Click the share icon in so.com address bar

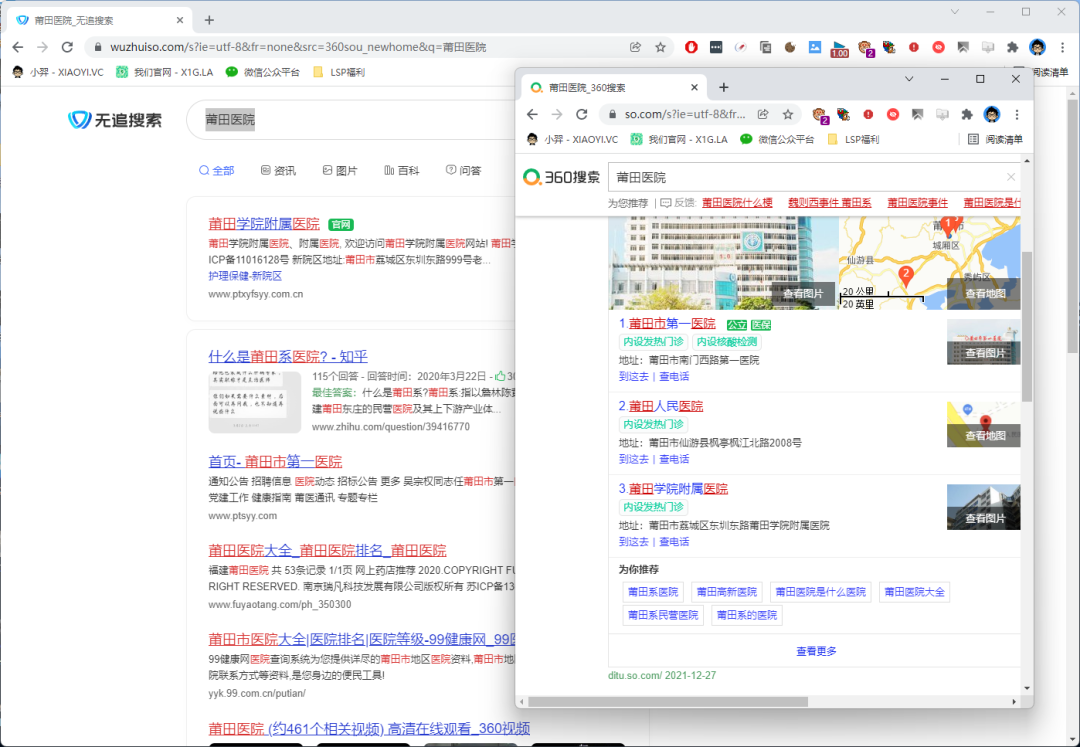pos(763,114)
